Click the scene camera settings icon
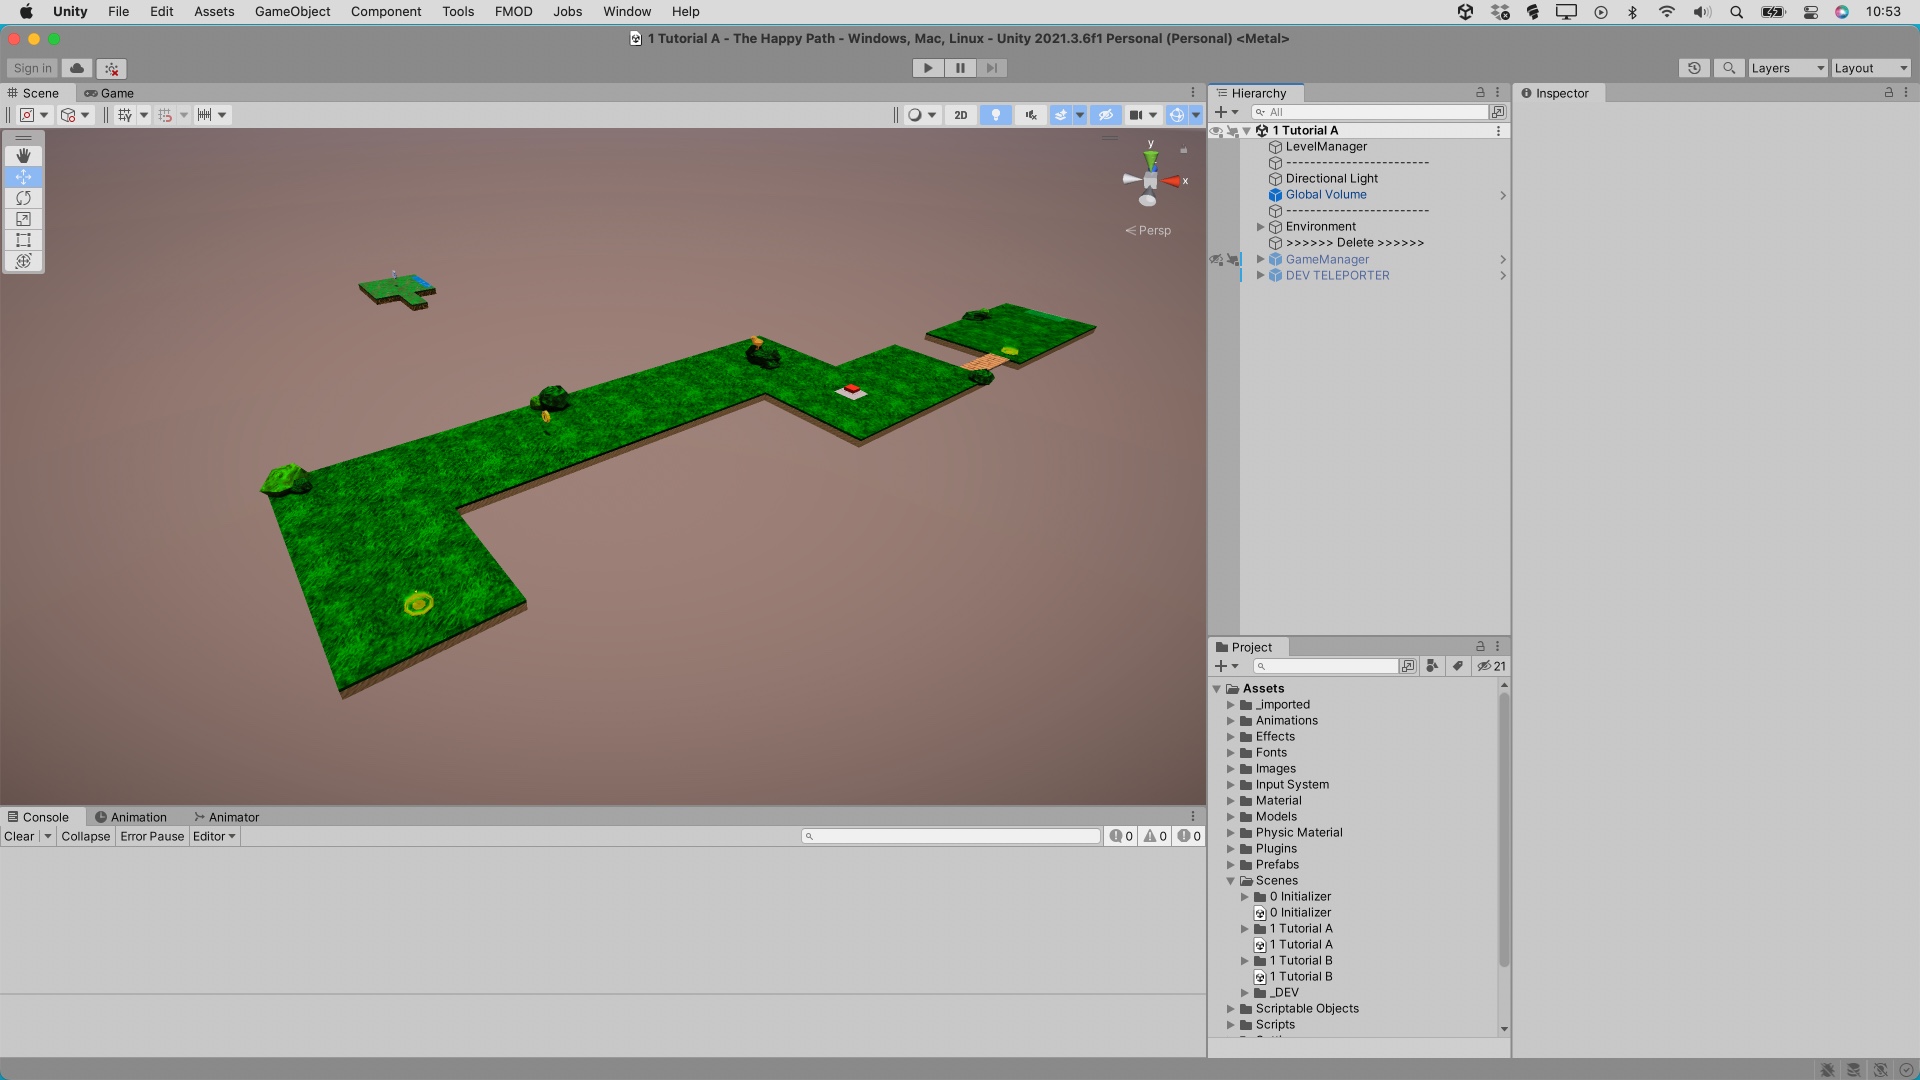Image resolution: width=1920 pixels, height=1080 pixels. pyautogui.click(x=1142, y=115)
